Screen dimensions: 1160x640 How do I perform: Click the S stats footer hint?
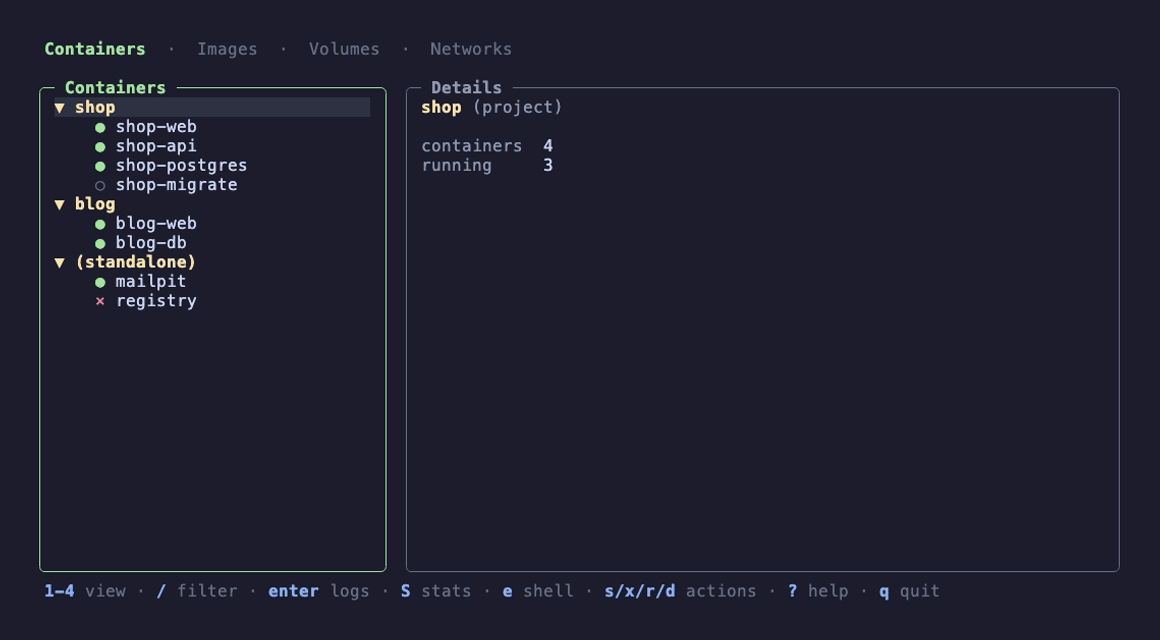click(x=436, y=591)
